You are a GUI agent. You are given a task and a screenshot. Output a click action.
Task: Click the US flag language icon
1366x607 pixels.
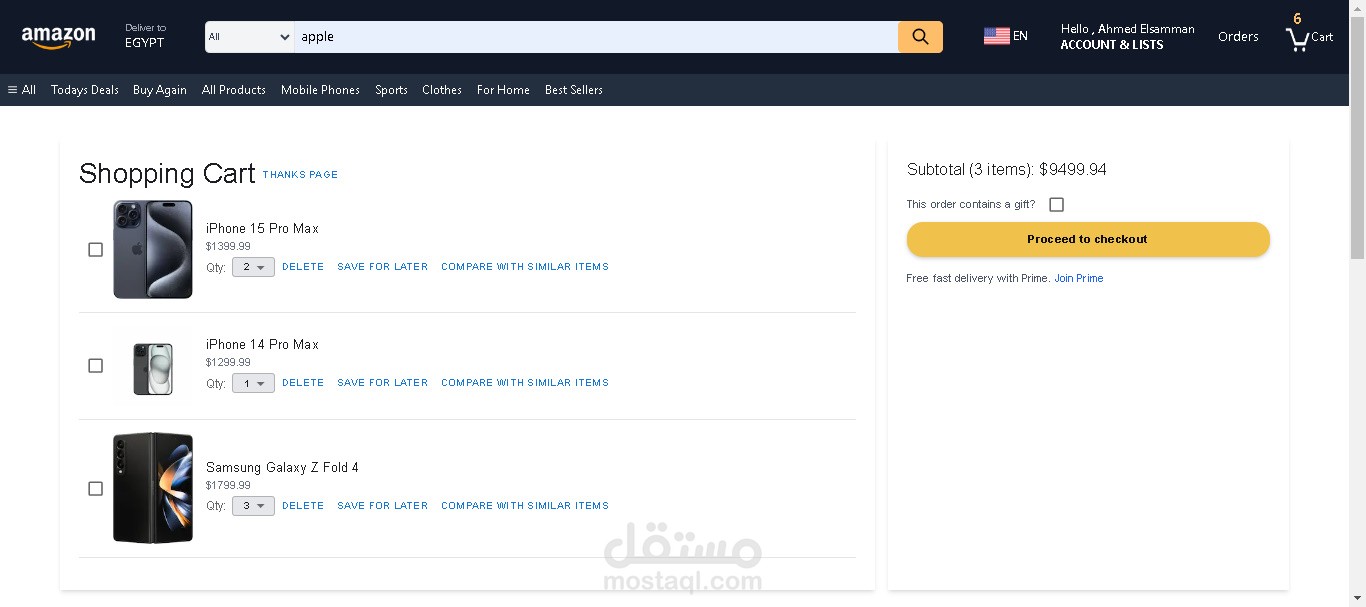996,36
